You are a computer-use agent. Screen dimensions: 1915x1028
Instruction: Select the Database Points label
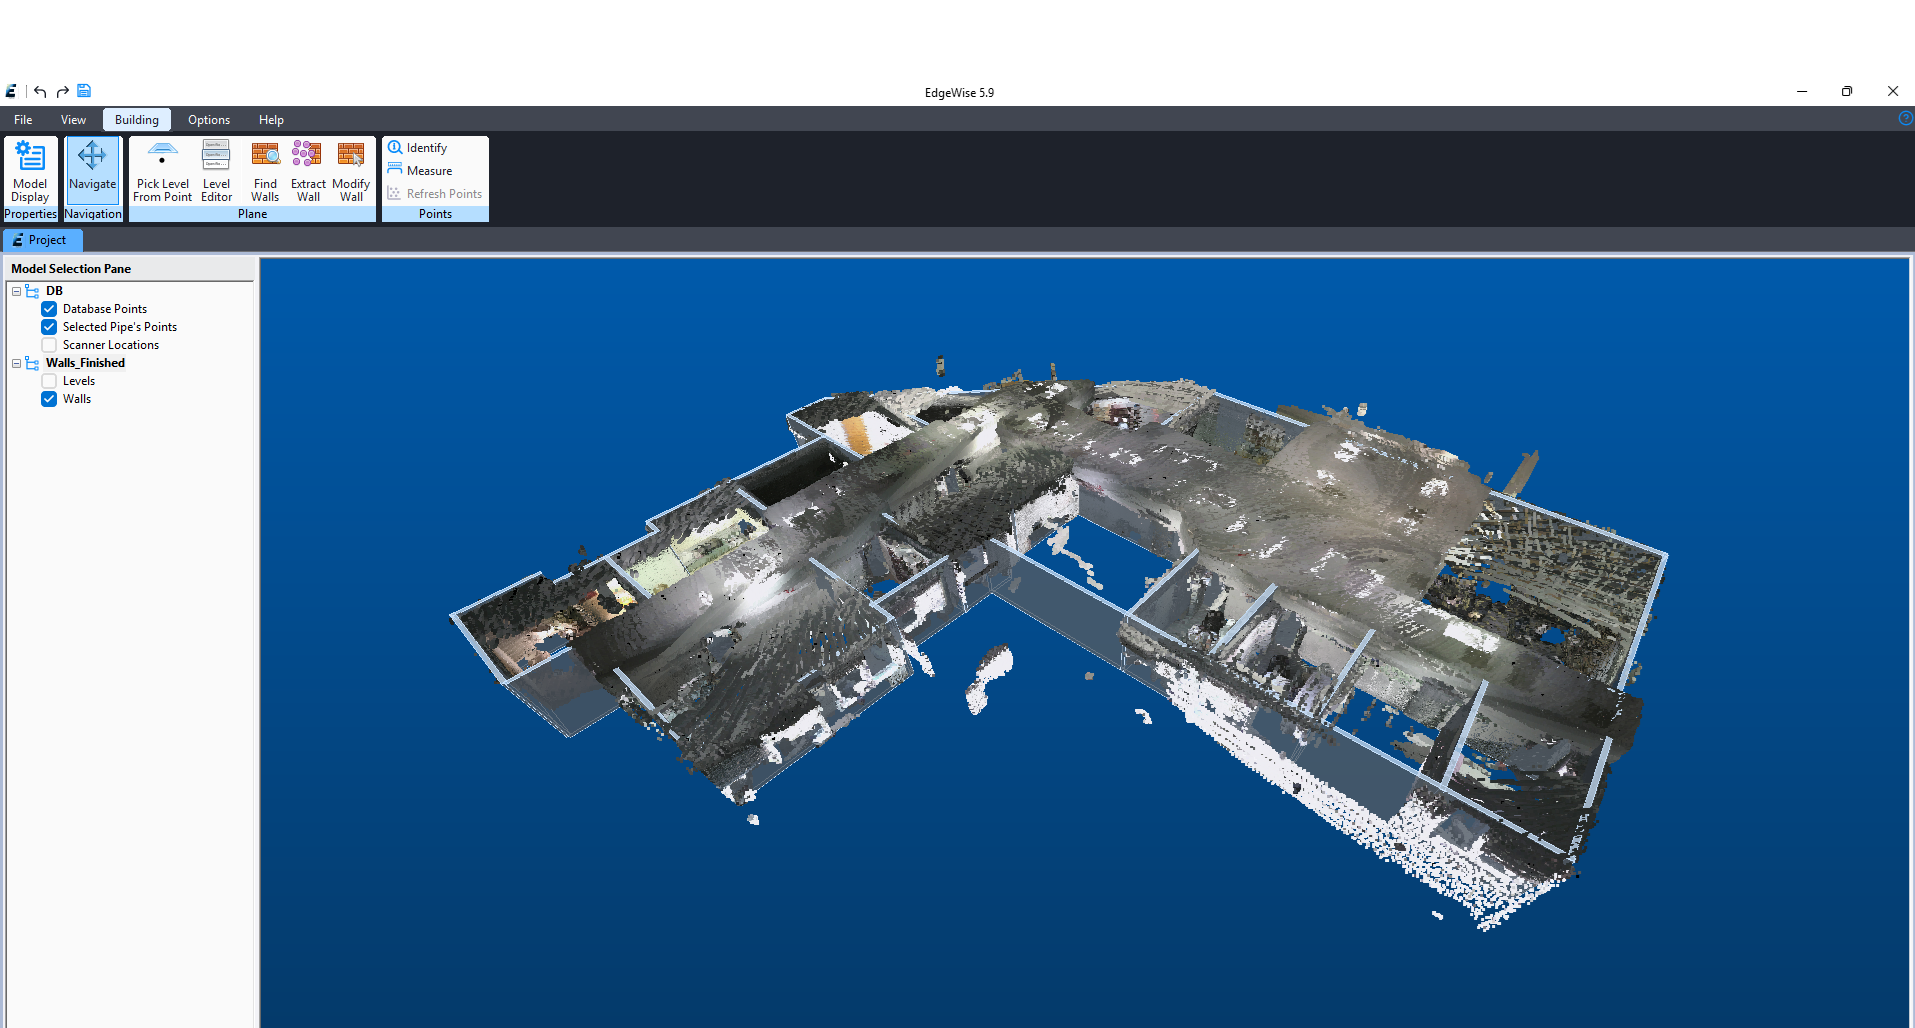tap(105, 309)
